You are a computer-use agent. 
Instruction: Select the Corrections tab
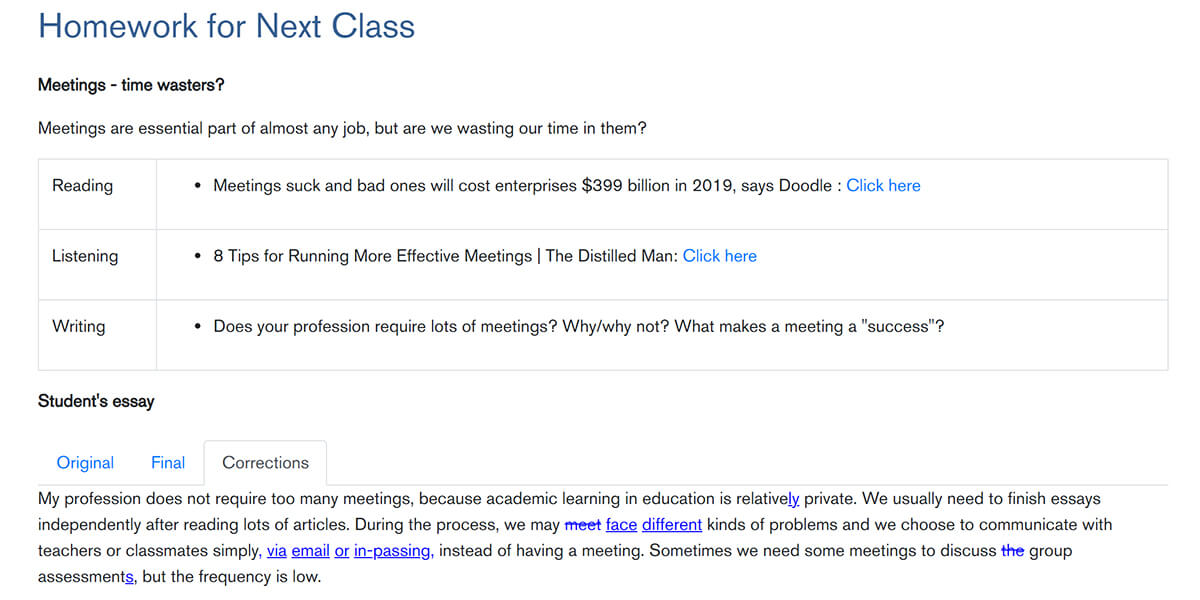[265, 463]
